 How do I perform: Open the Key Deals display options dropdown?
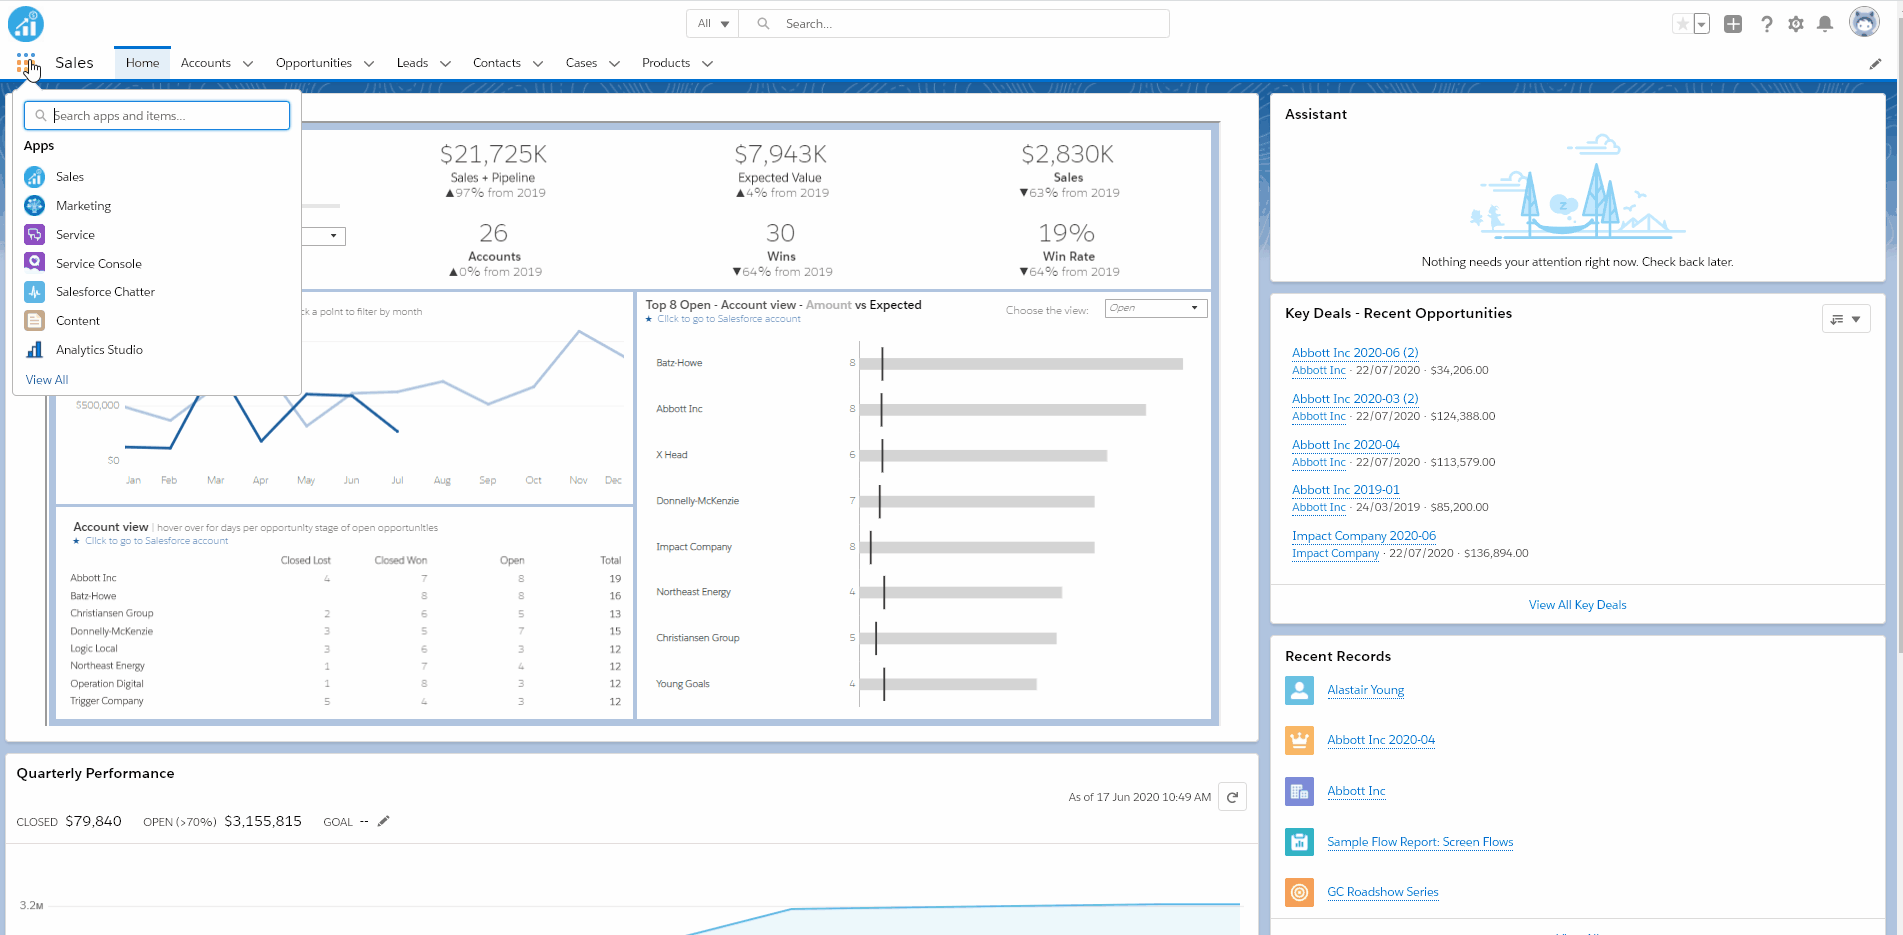[x=1846, y=319]
